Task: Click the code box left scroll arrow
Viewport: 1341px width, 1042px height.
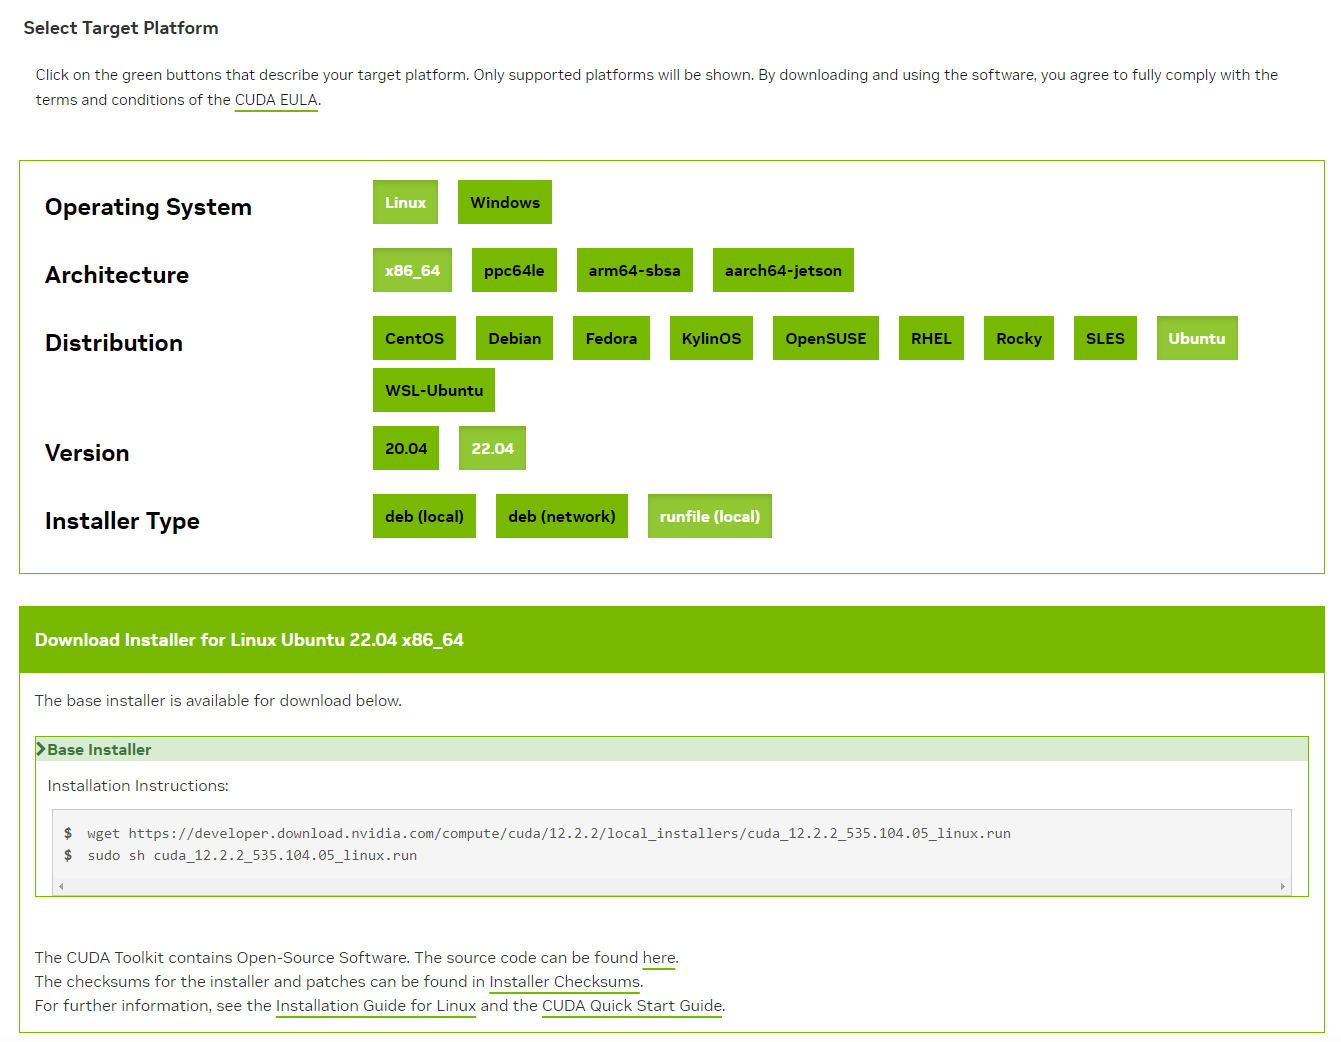Action: 61,886
